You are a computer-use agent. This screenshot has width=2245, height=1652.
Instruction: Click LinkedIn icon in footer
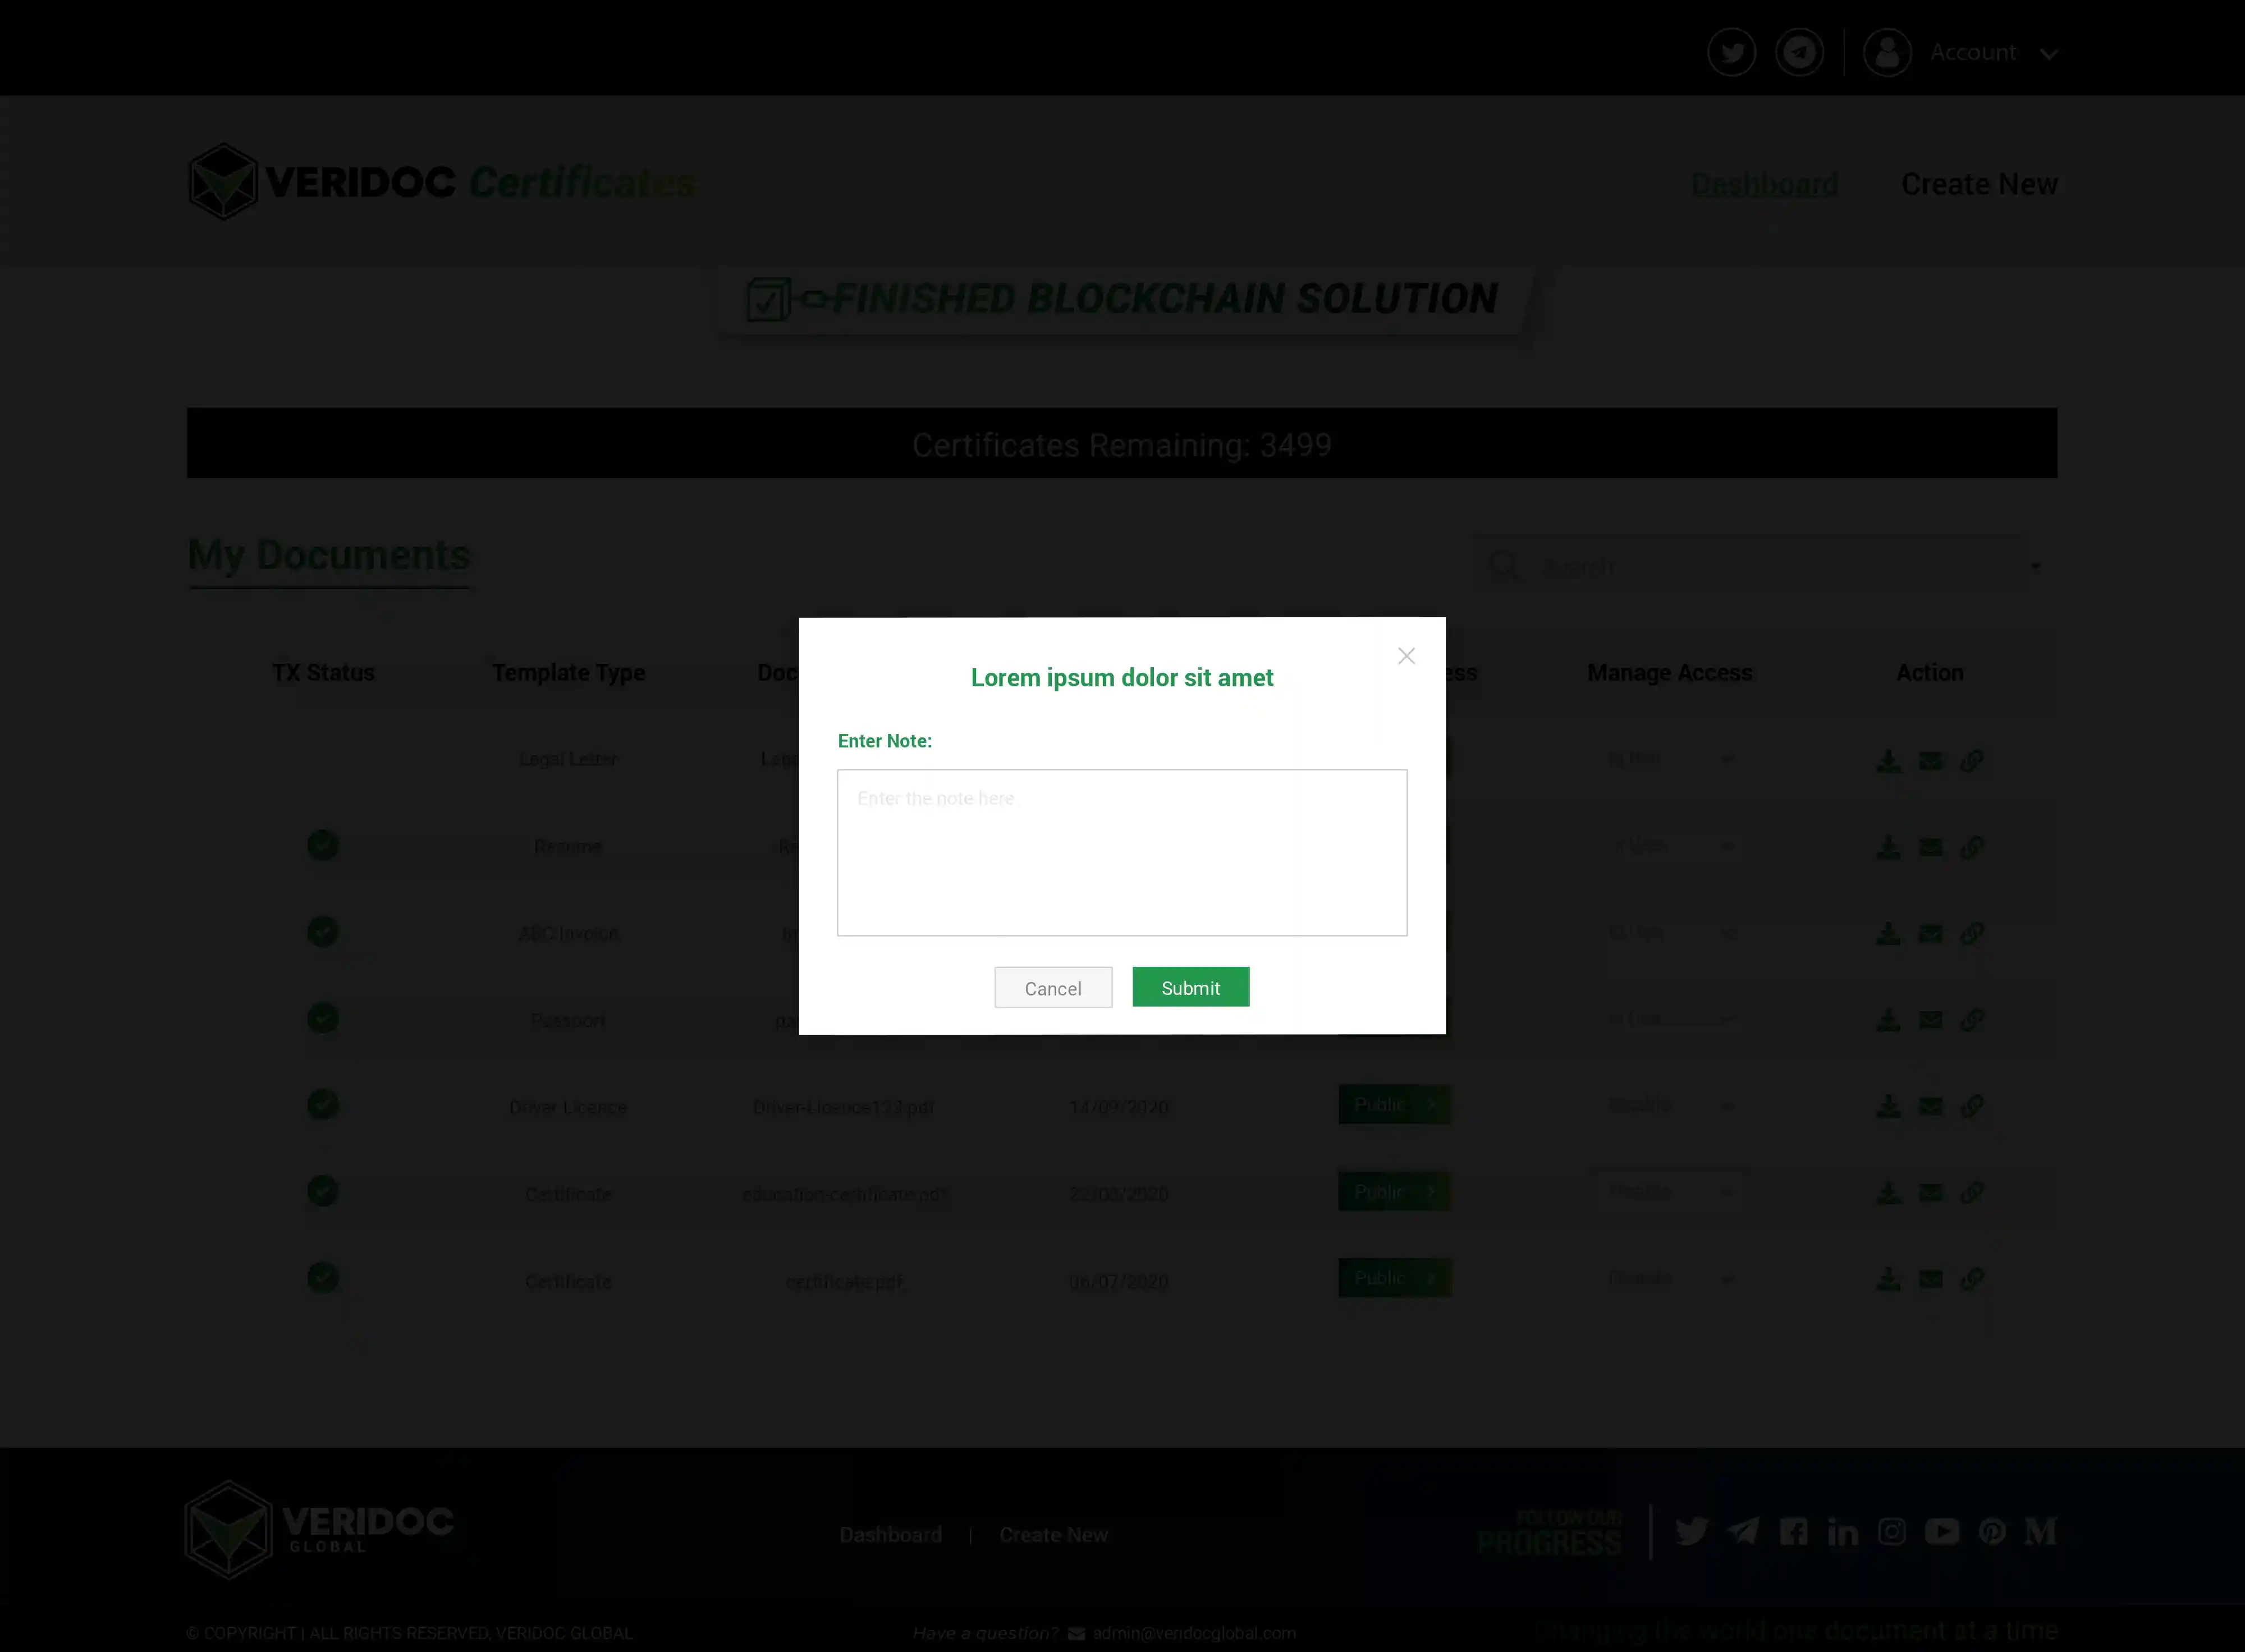(x=1842, y=1532)
